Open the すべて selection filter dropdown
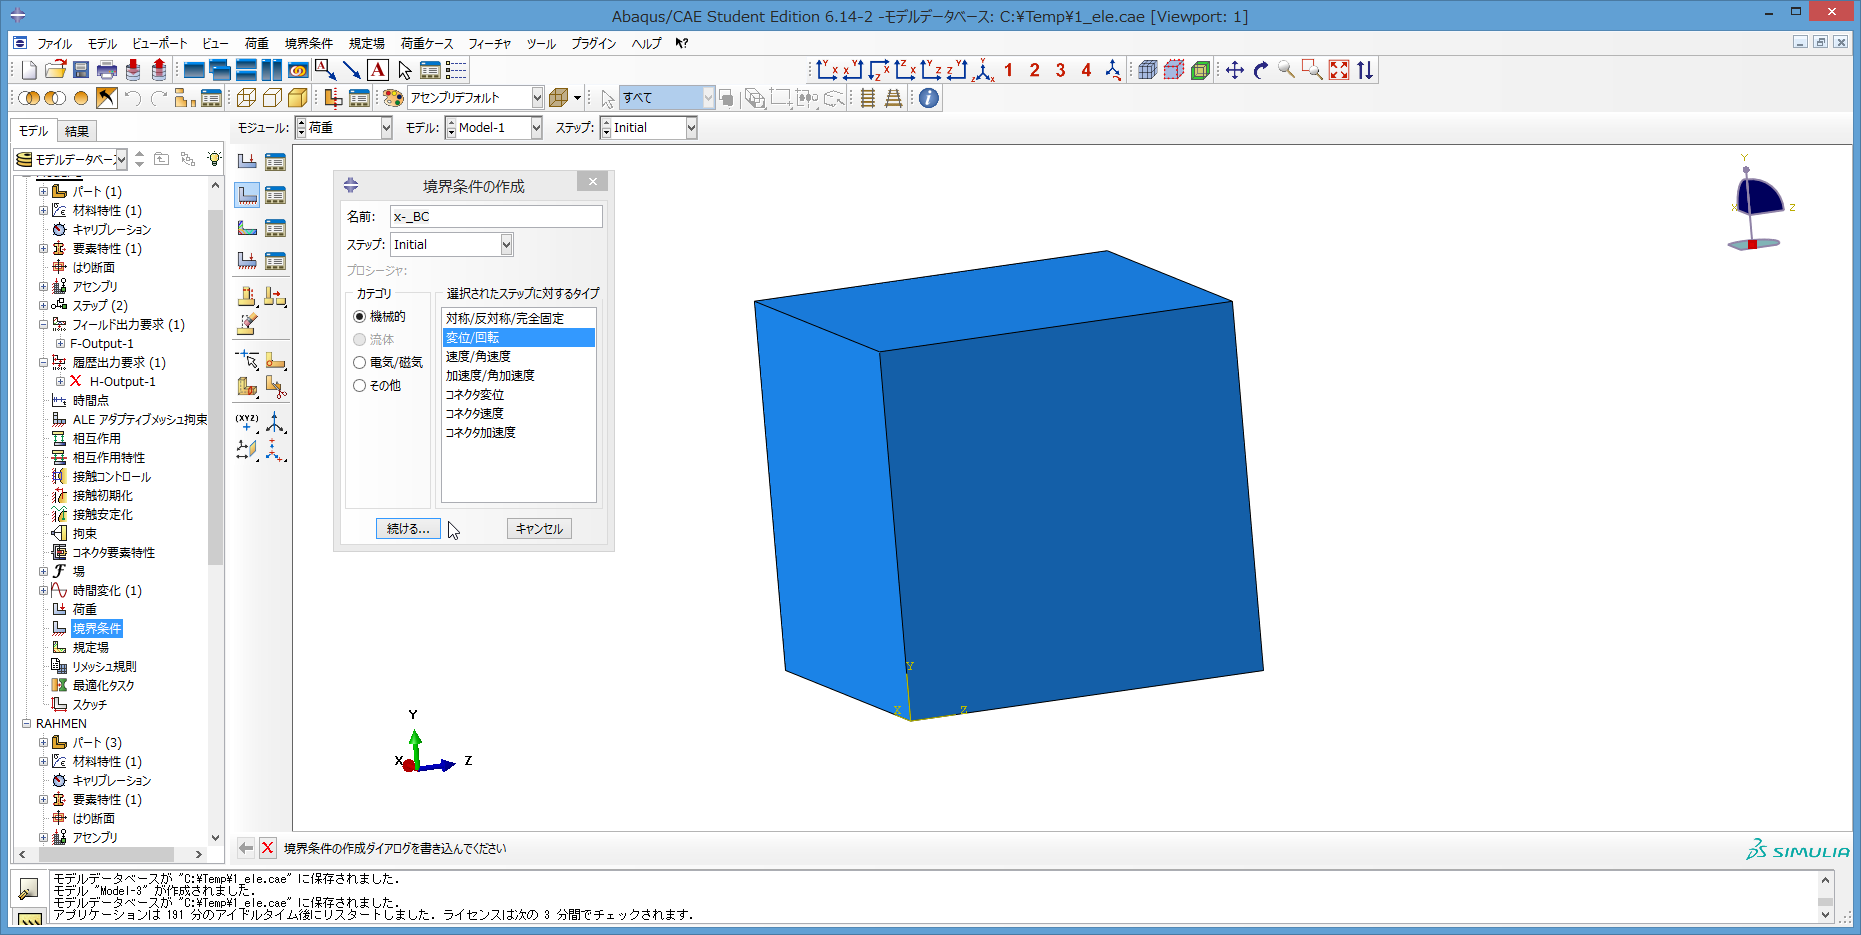 coord(708,98)
